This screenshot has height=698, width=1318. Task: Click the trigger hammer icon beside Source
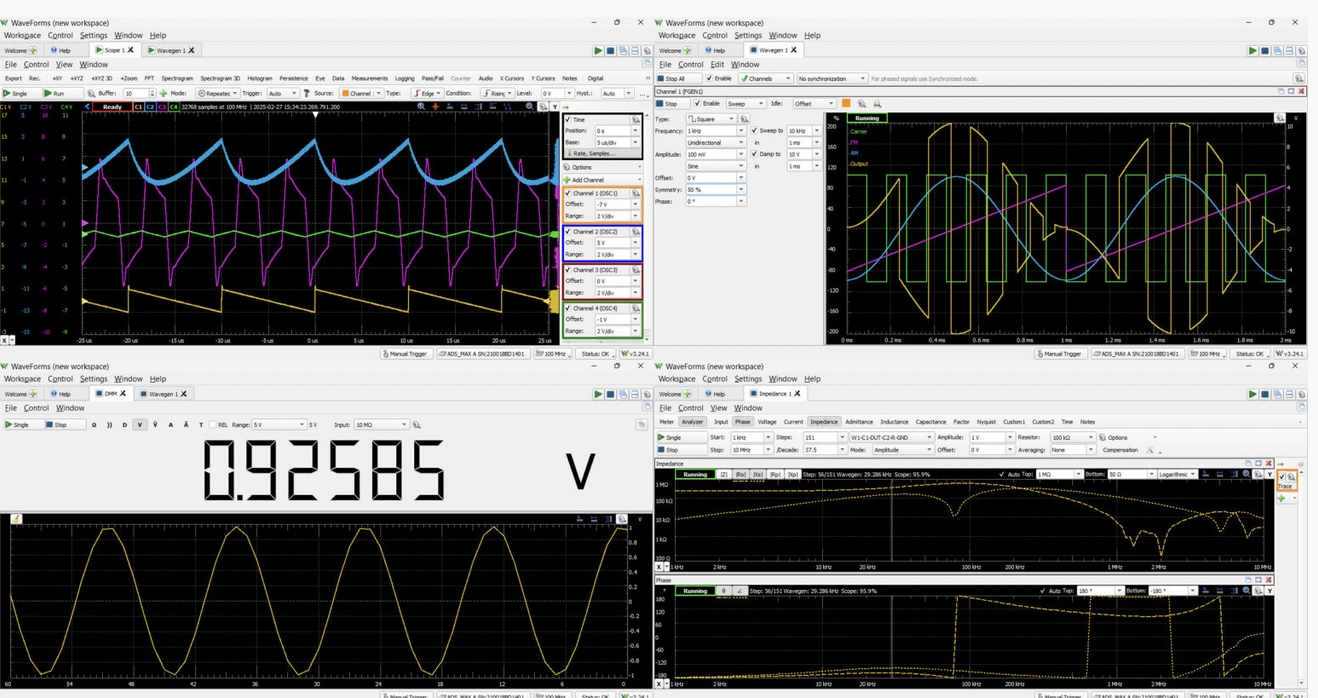tap(306, 93)
